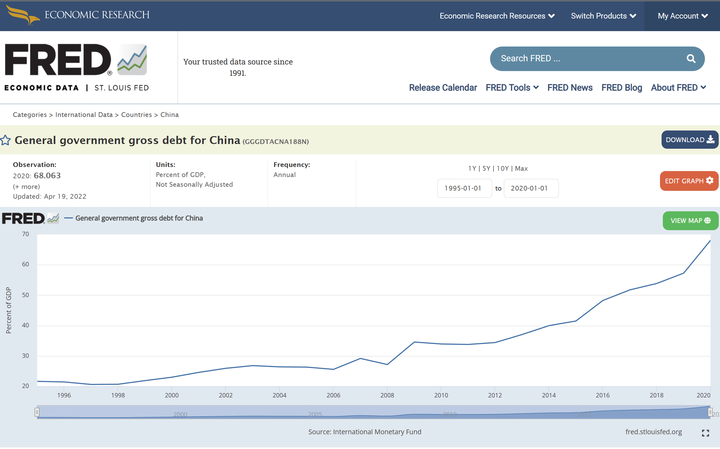Click the left handle of range slider
Viewport: 720px width, 449px height.
[37, 412]
